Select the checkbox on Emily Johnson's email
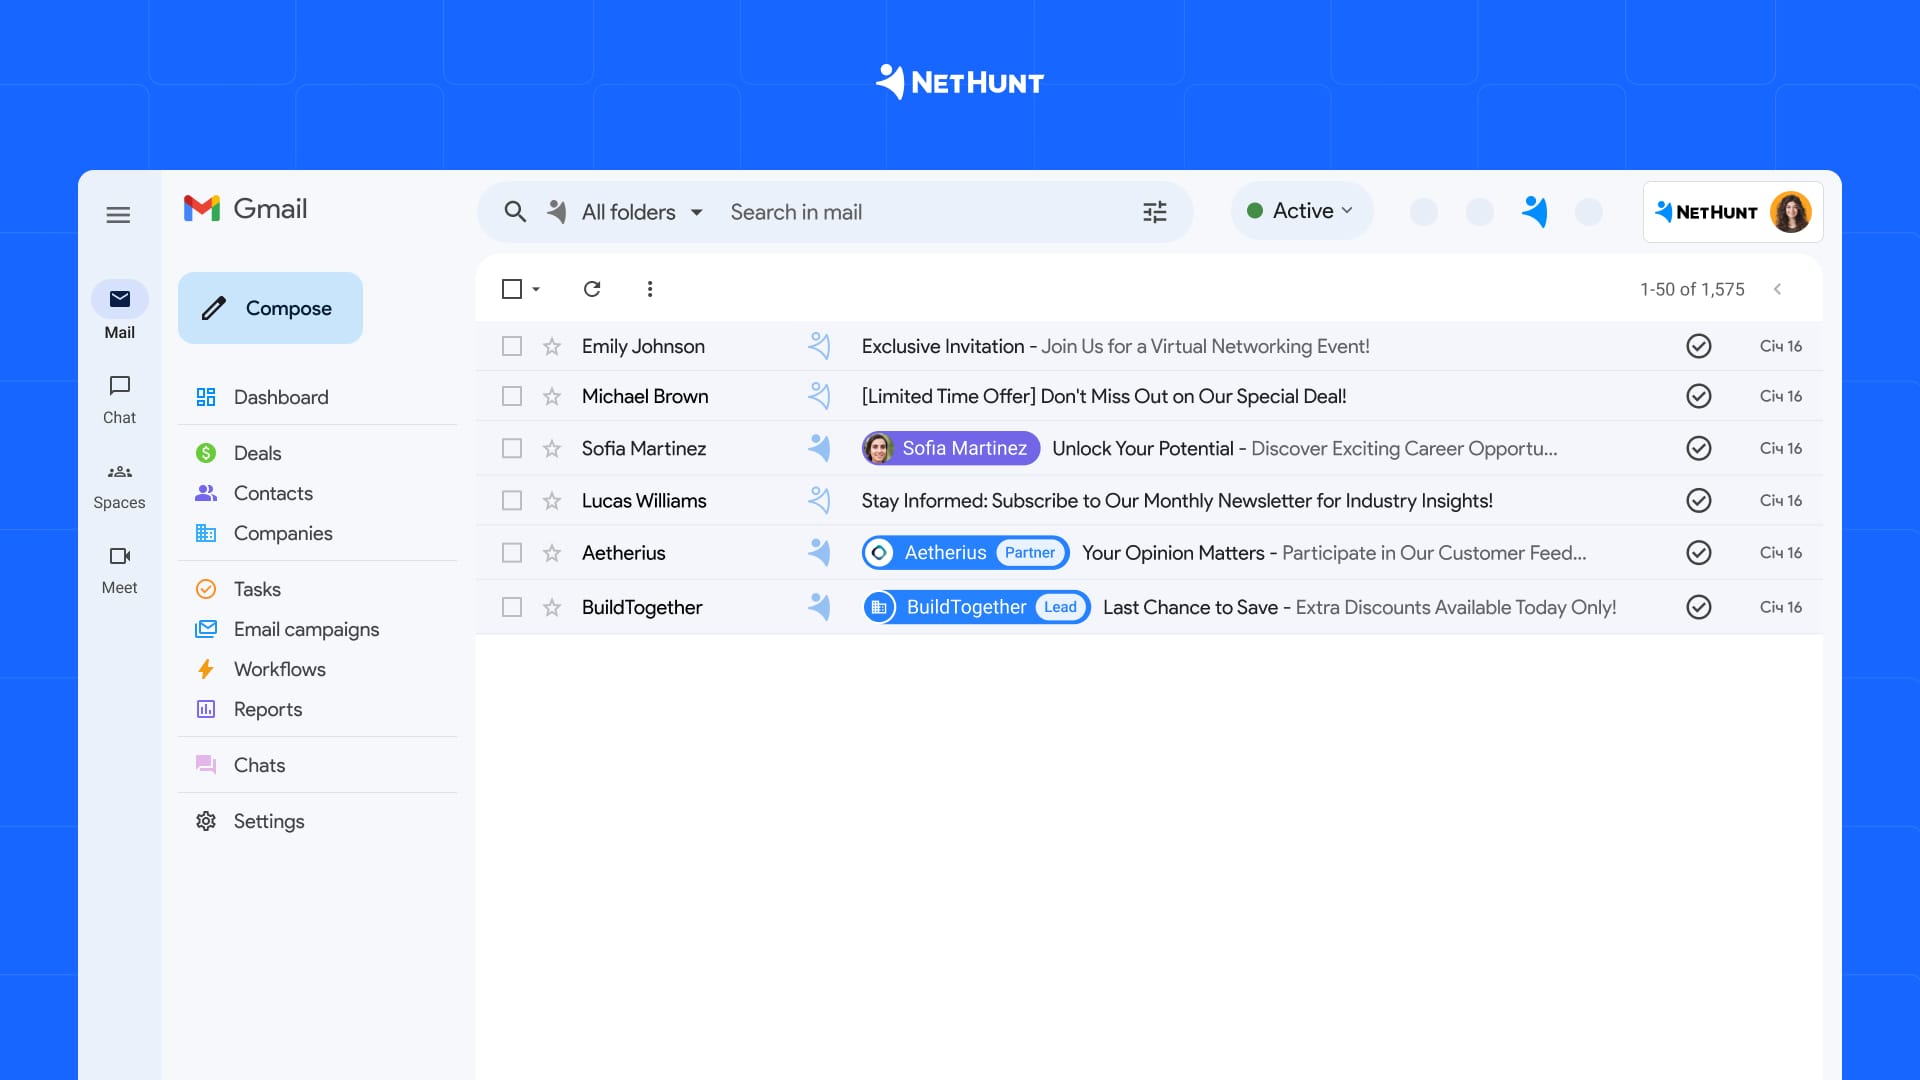This screenshot has width=1920, height=1080. click(x=512, y=346)
